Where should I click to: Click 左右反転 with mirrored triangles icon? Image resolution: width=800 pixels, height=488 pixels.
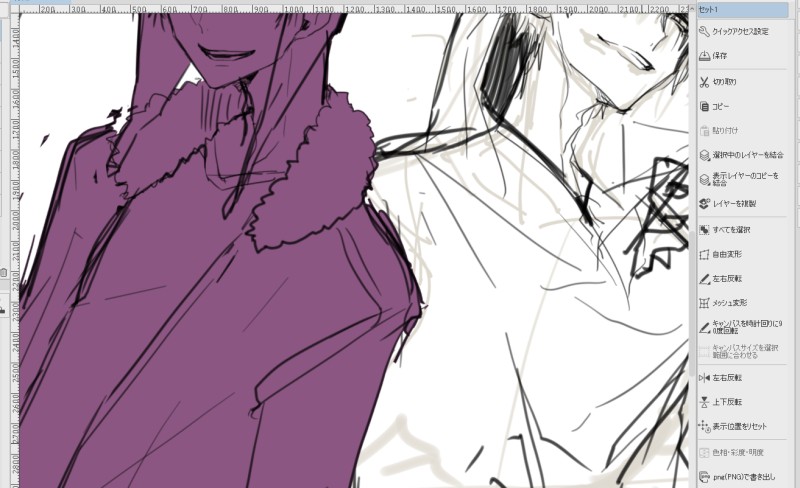tap(704, 378)
